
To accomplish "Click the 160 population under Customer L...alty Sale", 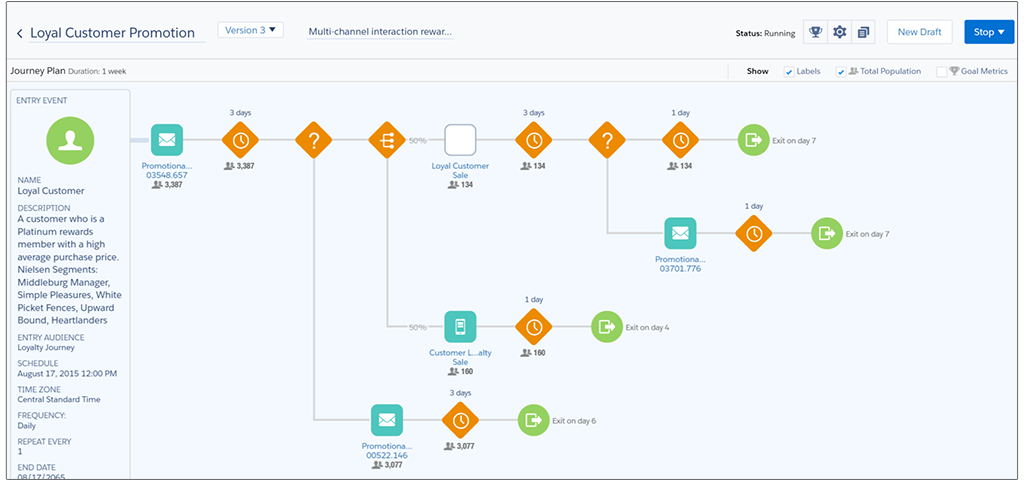I will (460, 372).
